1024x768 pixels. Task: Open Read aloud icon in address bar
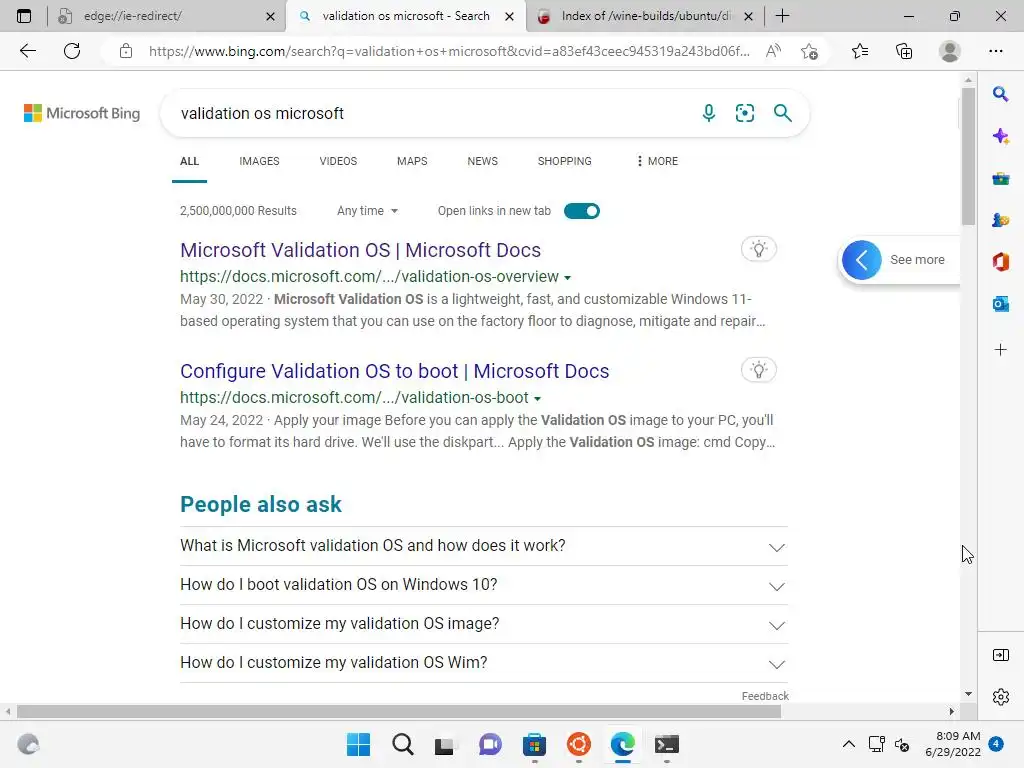click(x=773, y=51)
